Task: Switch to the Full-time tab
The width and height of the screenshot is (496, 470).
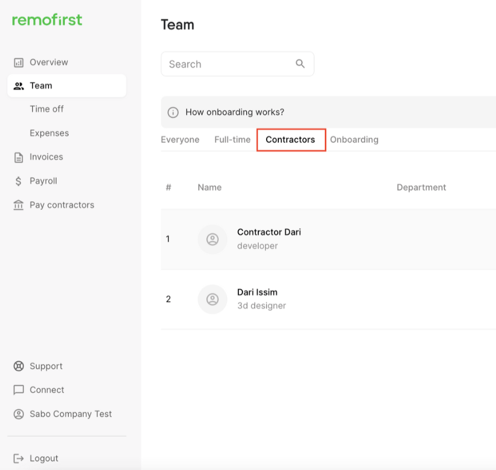Action: [232, 140]
